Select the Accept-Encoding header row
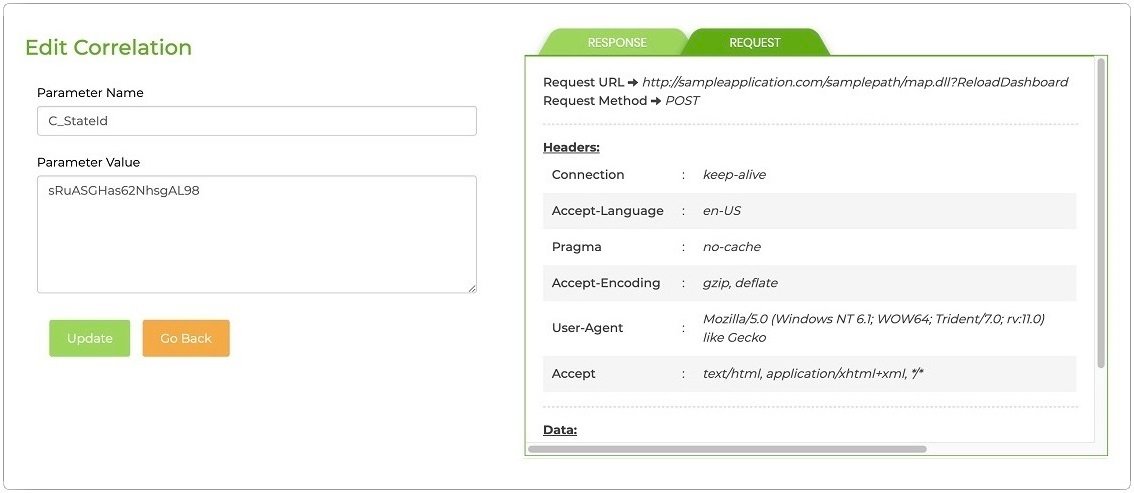Image resolution: width=1134 pixels, height=493 pixels. [x=809, y=283]
